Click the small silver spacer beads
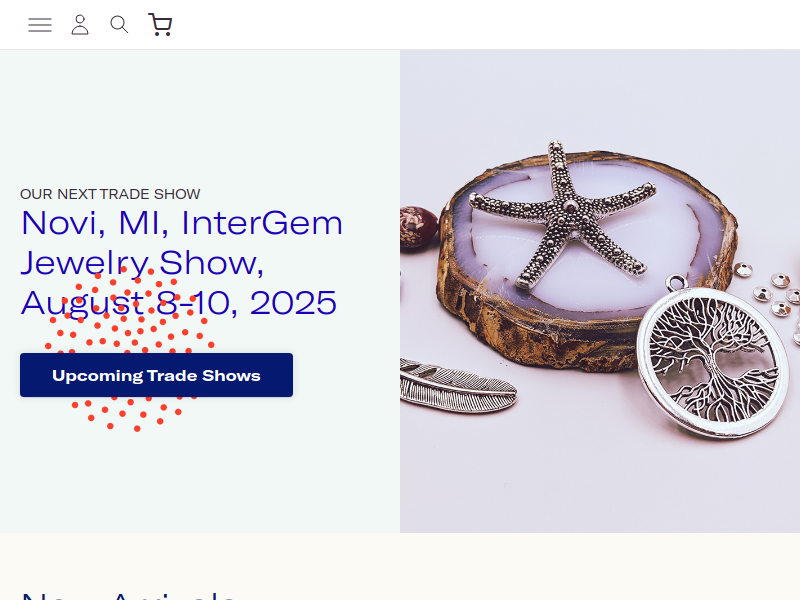Screen dimensions: 800x600 click(x=773, y=293)
